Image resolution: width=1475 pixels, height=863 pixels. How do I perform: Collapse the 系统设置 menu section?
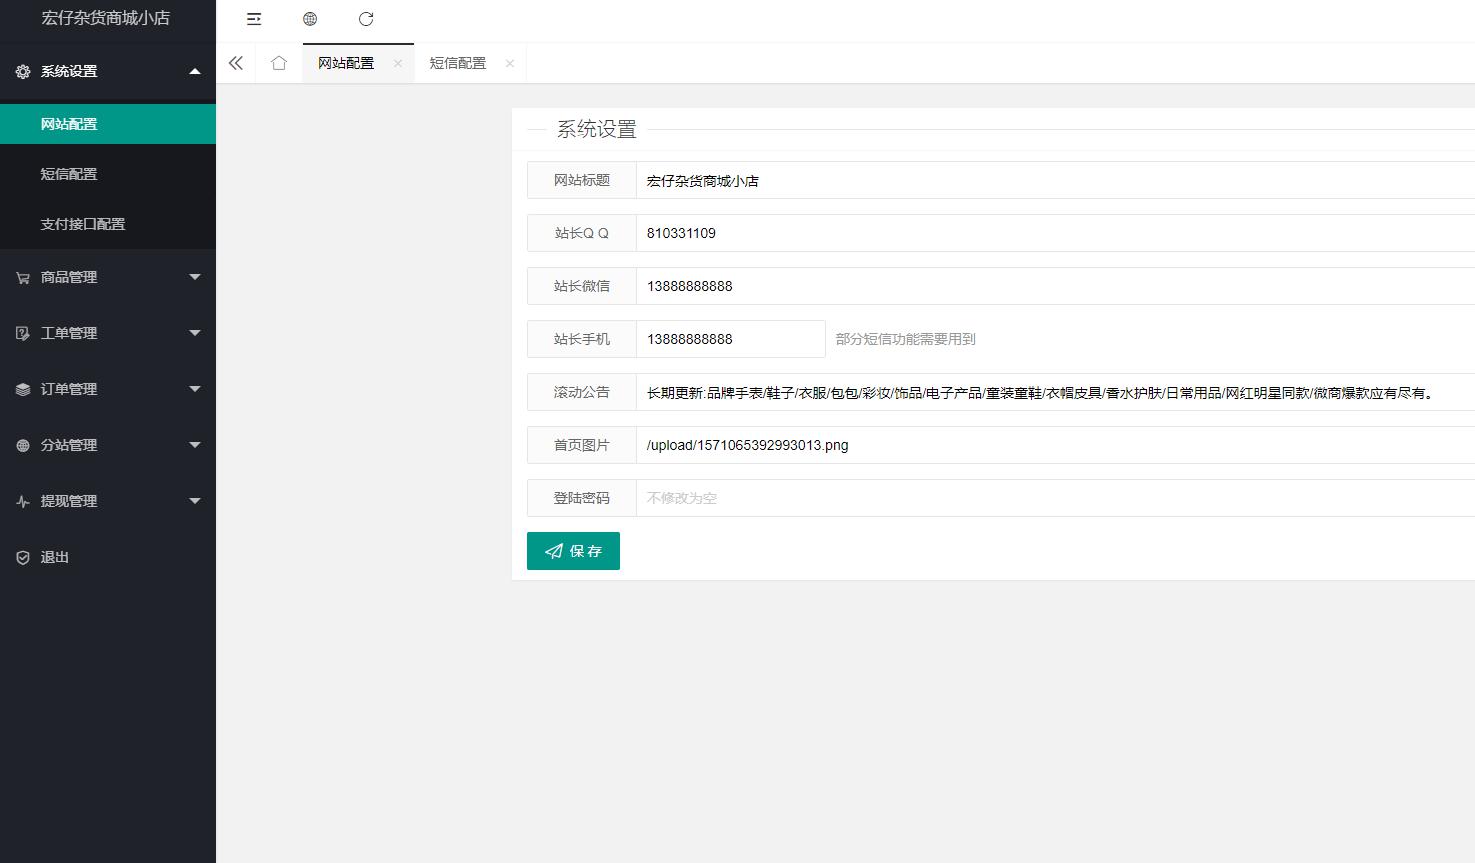coord(108,71)
